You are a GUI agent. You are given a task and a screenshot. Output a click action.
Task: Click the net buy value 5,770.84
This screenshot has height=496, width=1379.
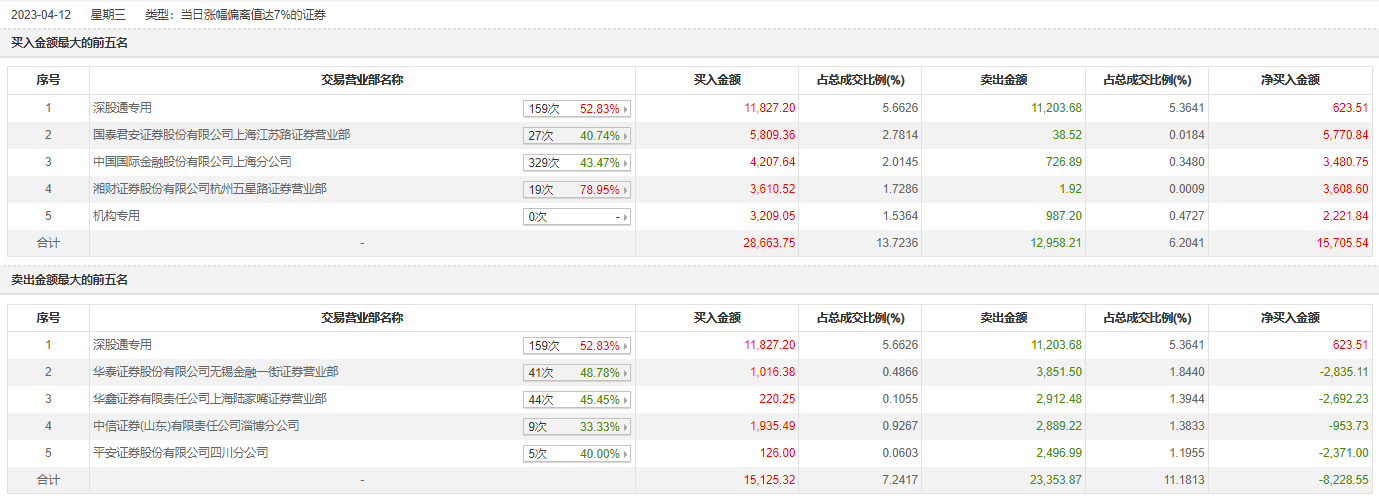point(1341,135)
